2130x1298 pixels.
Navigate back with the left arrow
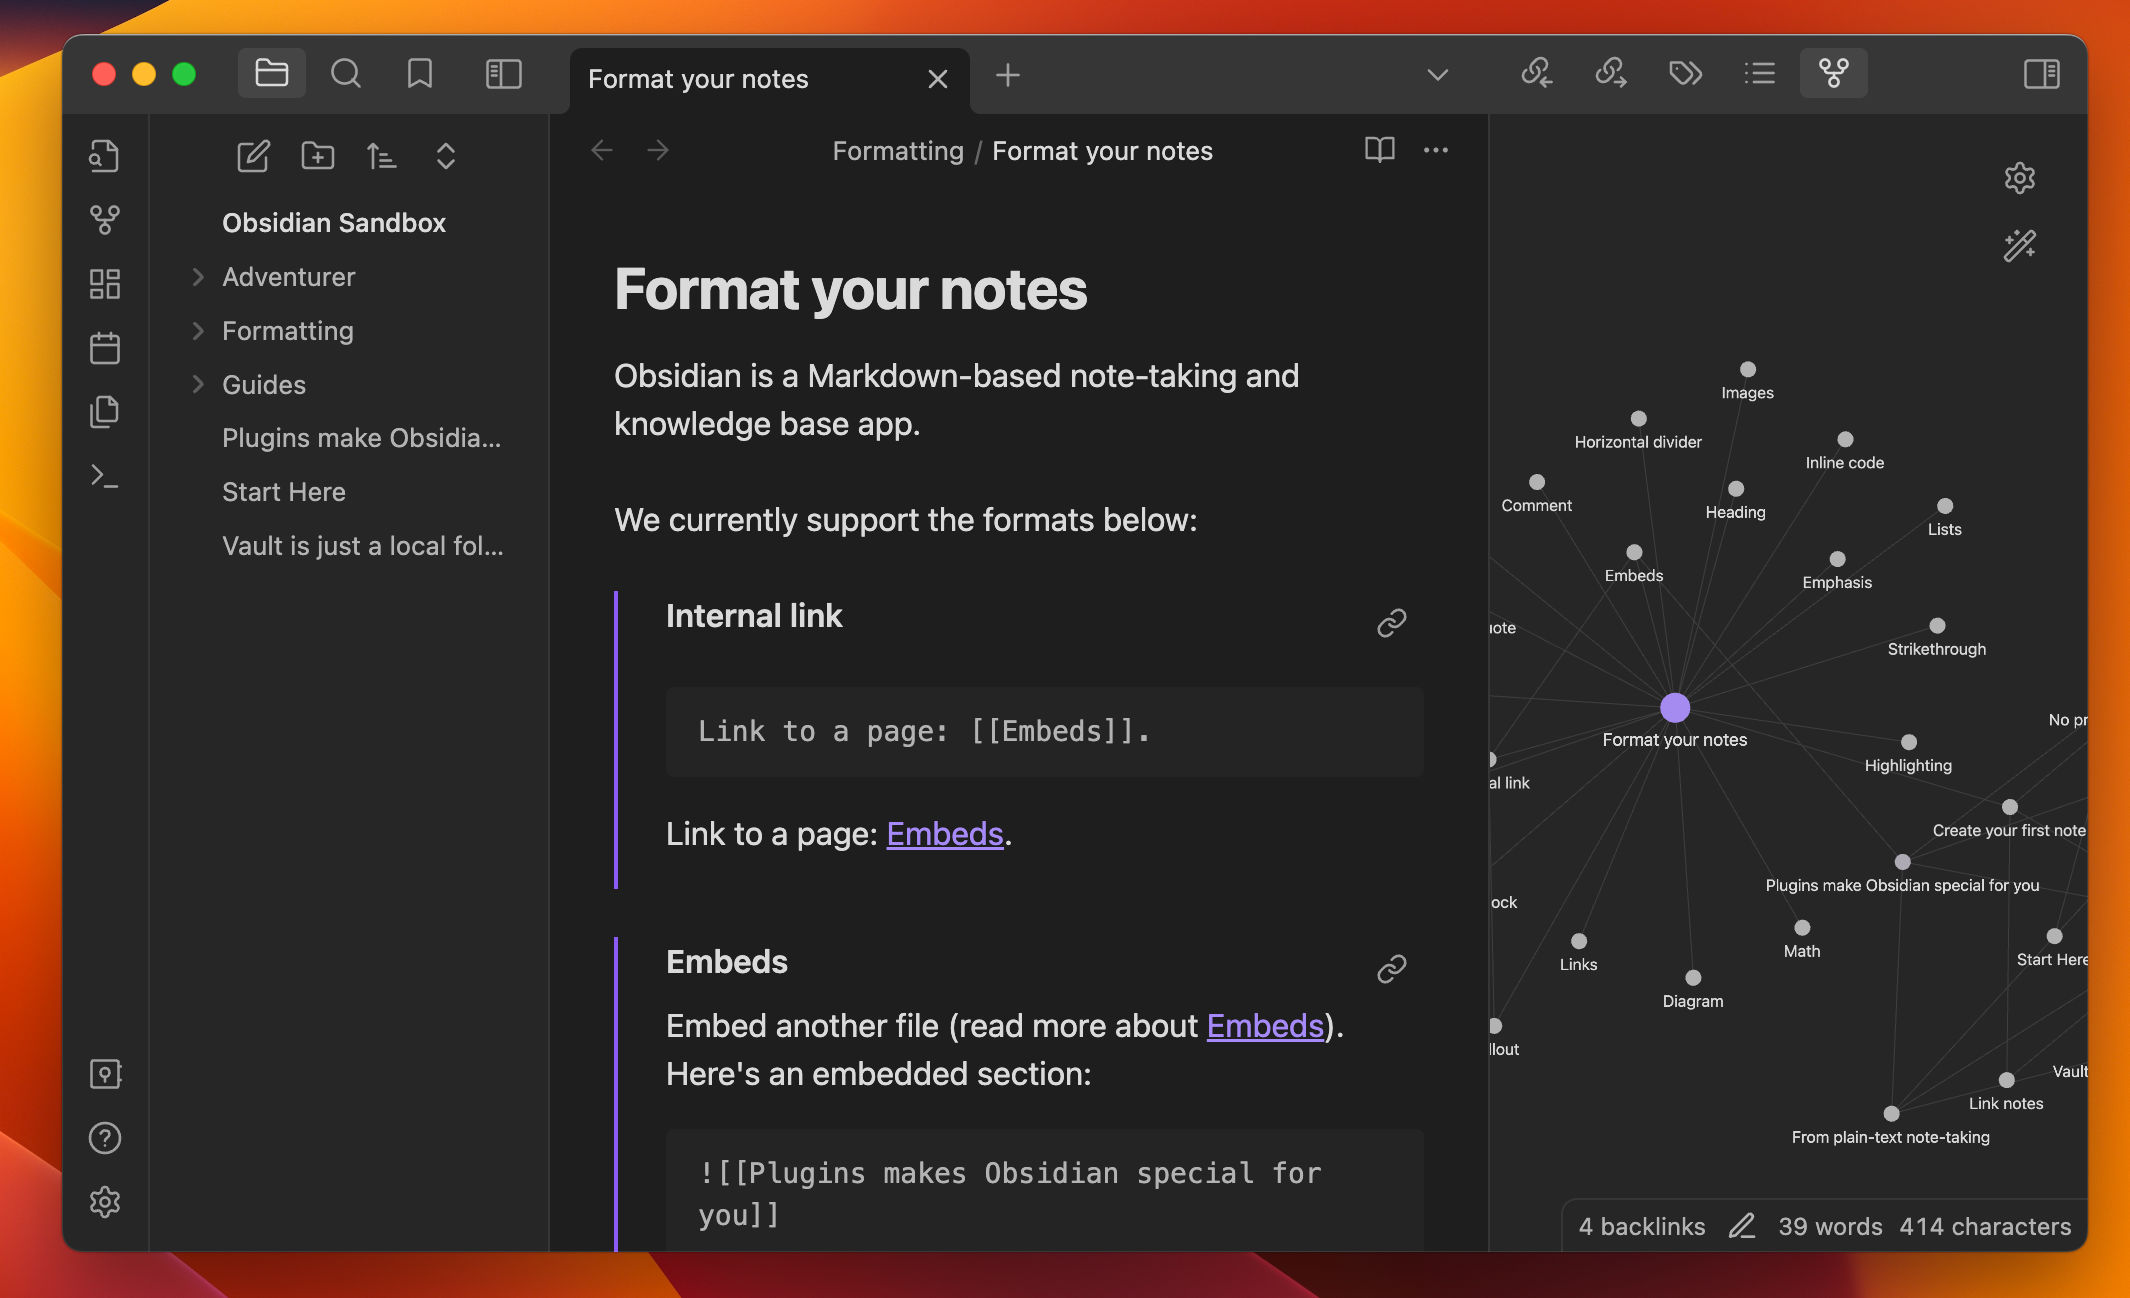coord(602,151)
